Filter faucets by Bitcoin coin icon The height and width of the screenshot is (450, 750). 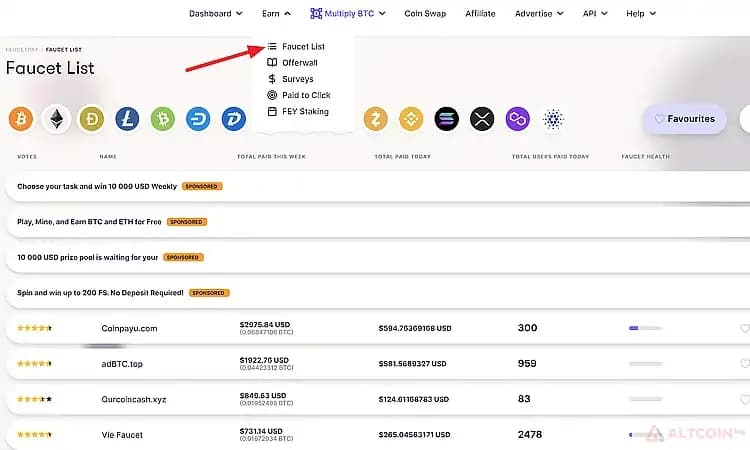(x=21, y=119)
